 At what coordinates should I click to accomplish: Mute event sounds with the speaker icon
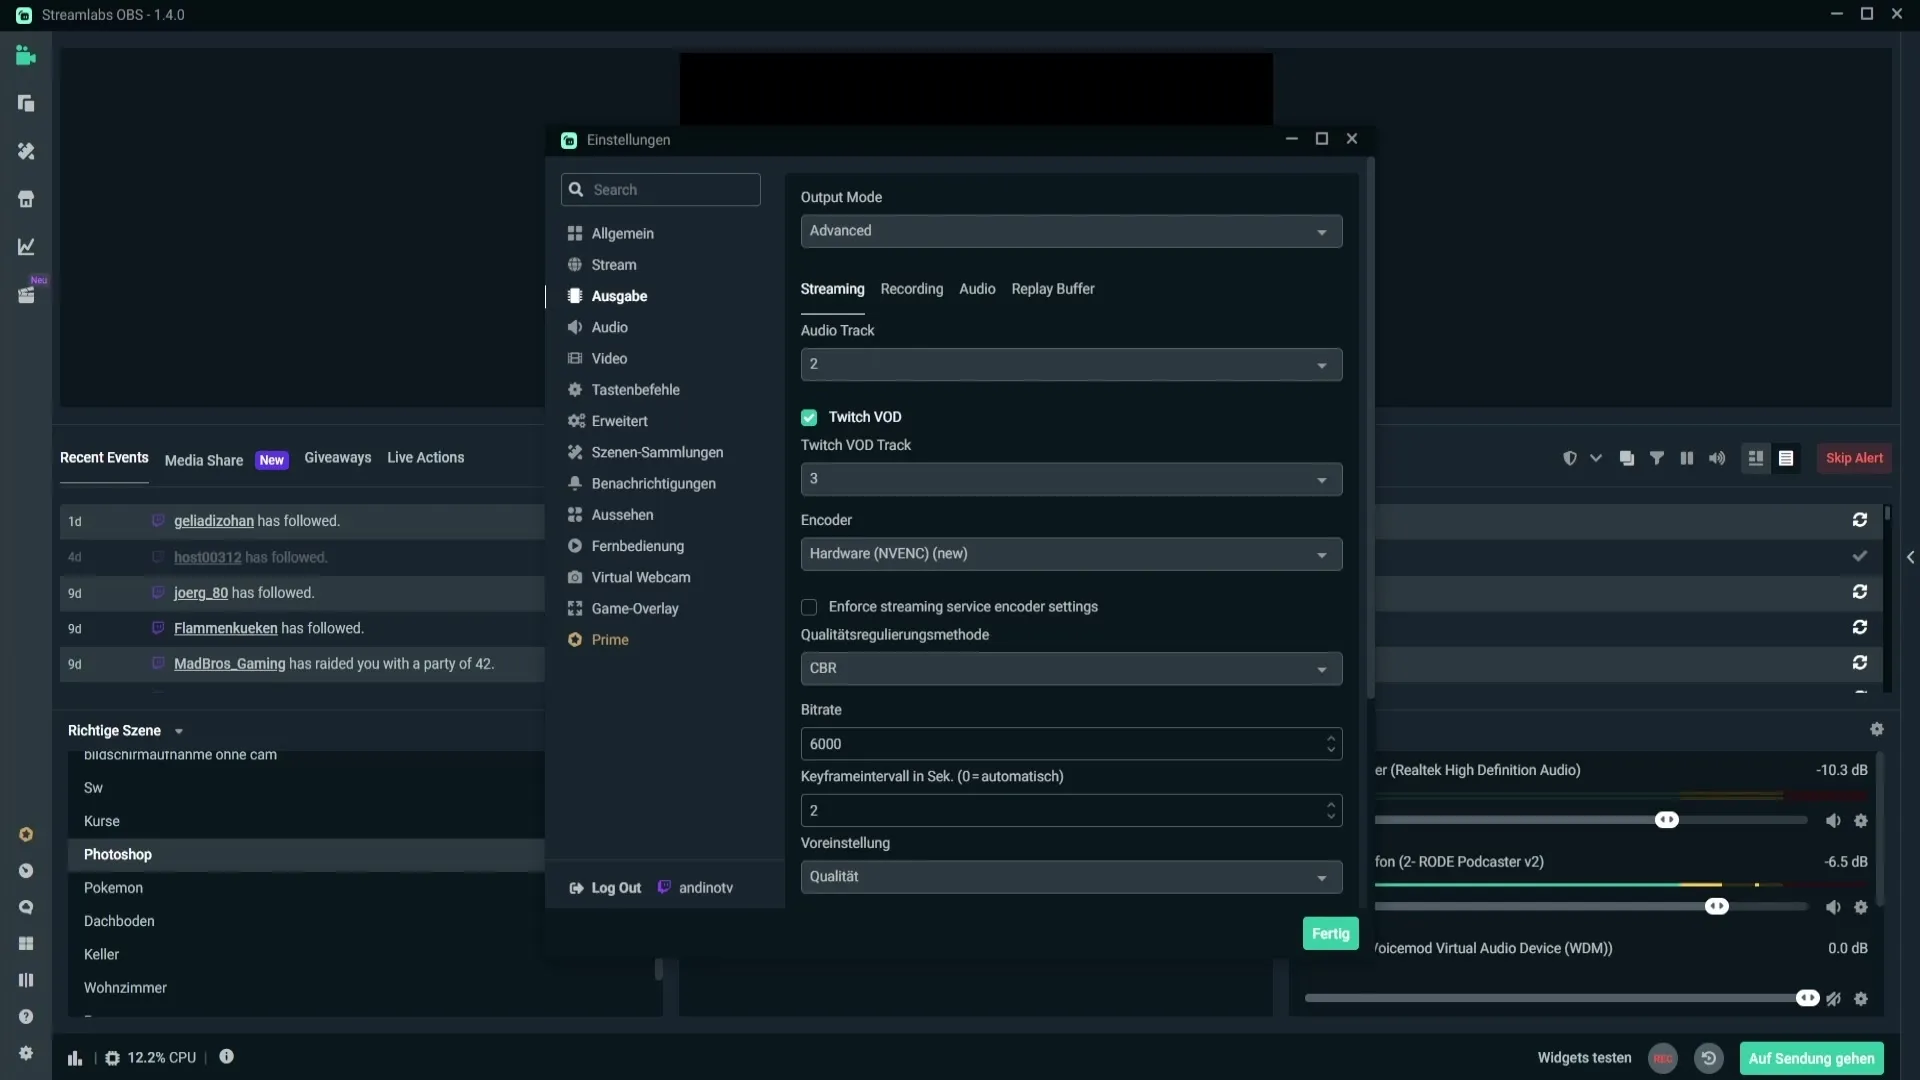coord(1717,458)
